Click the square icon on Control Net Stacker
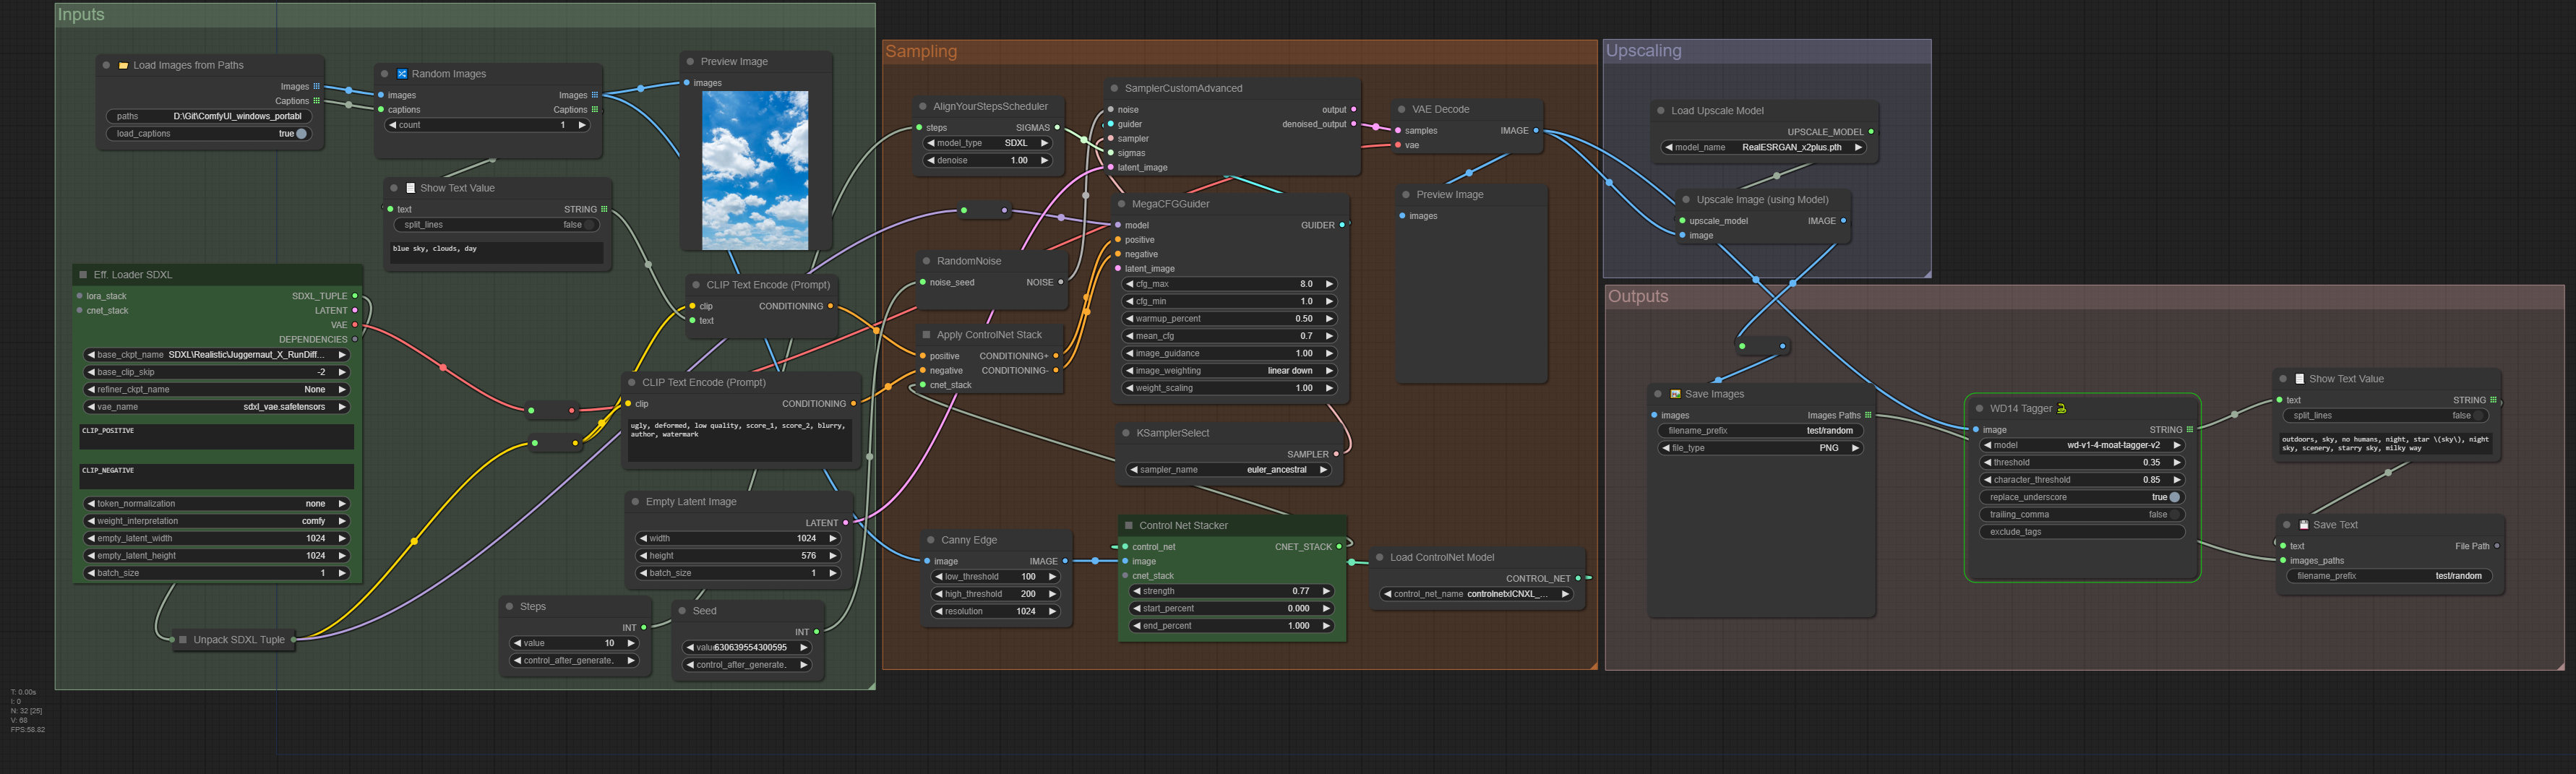 point(1128,526)
